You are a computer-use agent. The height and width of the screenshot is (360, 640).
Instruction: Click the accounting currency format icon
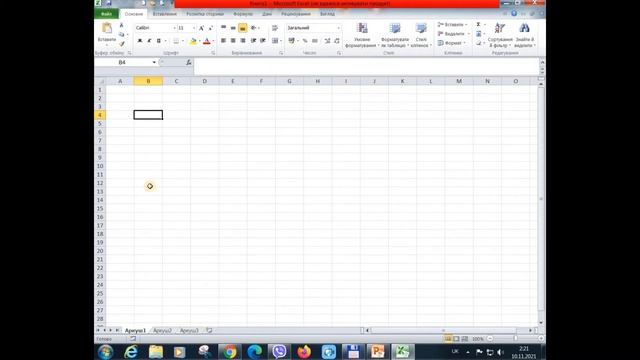coord(291,41)
